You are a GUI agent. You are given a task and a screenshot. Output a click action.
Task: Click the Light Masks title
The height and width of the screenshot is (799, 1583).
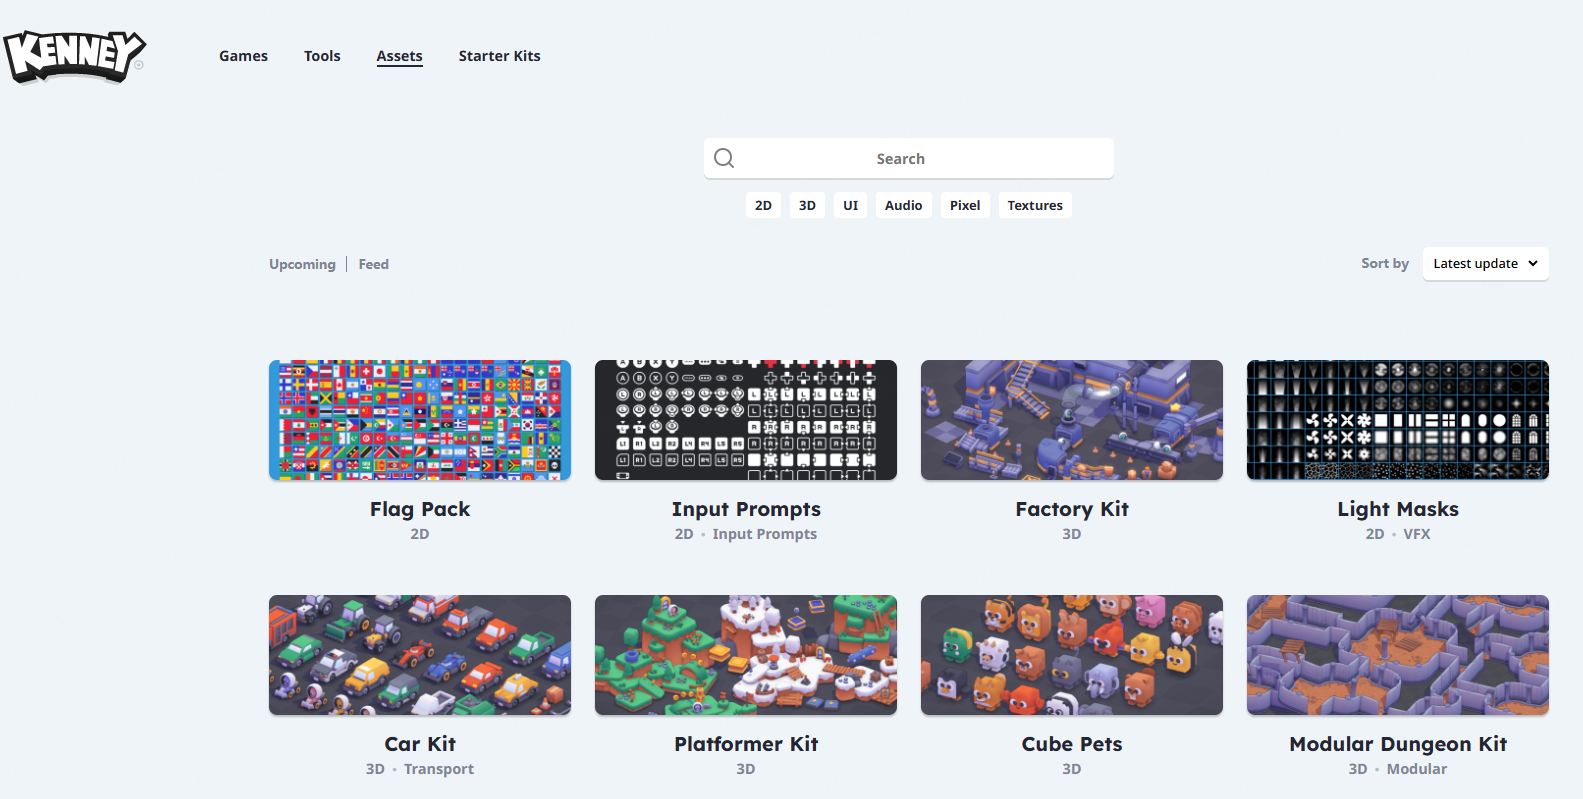(x=1398, y=509)
